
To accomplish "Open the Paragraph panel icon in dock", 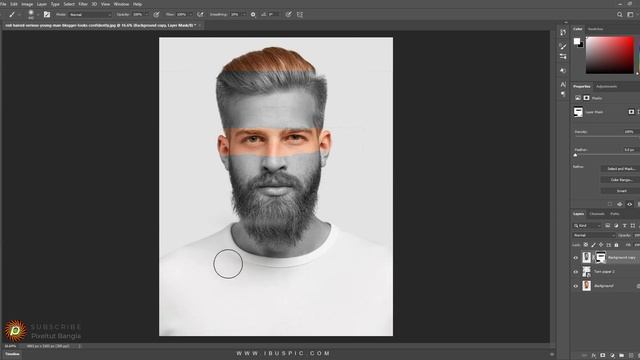I will (x=563, y=94).
